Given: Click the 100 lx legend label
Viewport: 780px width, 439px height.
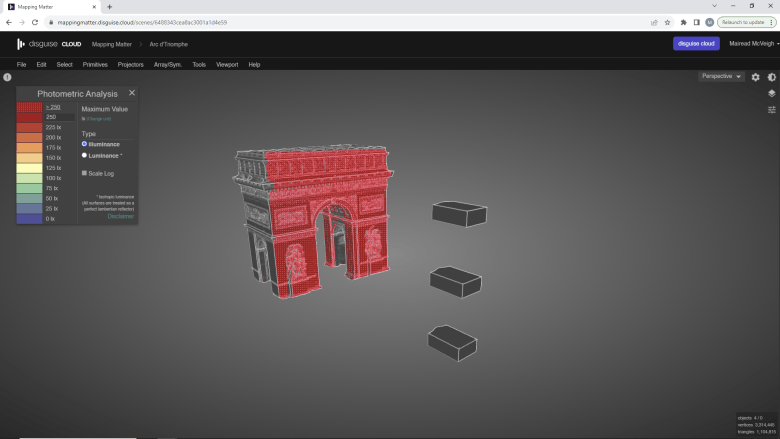Looking at the screenshot, I should [x=53, y=178].
